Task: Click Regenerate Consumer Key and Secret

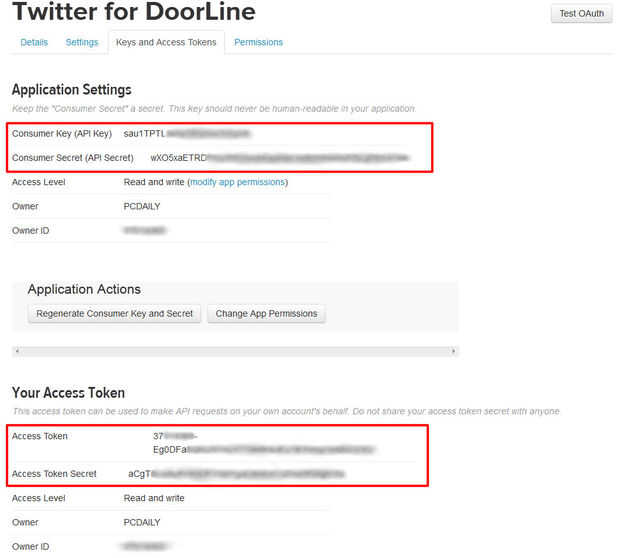Action: tap(115, 313)
